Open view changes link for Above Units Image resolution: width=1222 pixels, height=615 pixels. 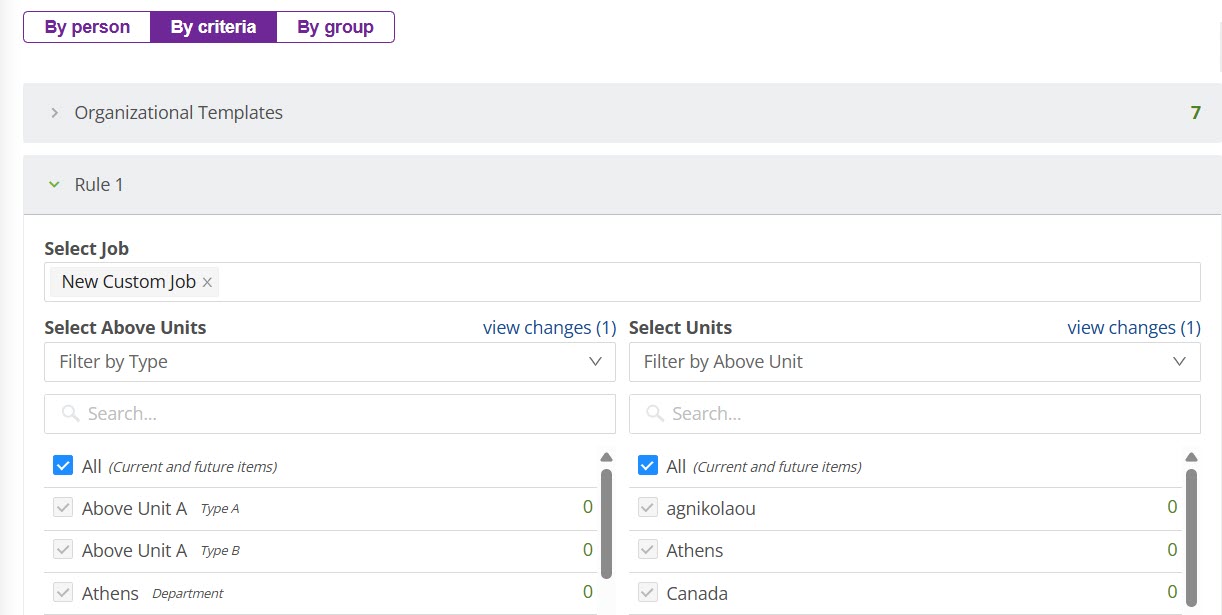click(x=549, y=328)
